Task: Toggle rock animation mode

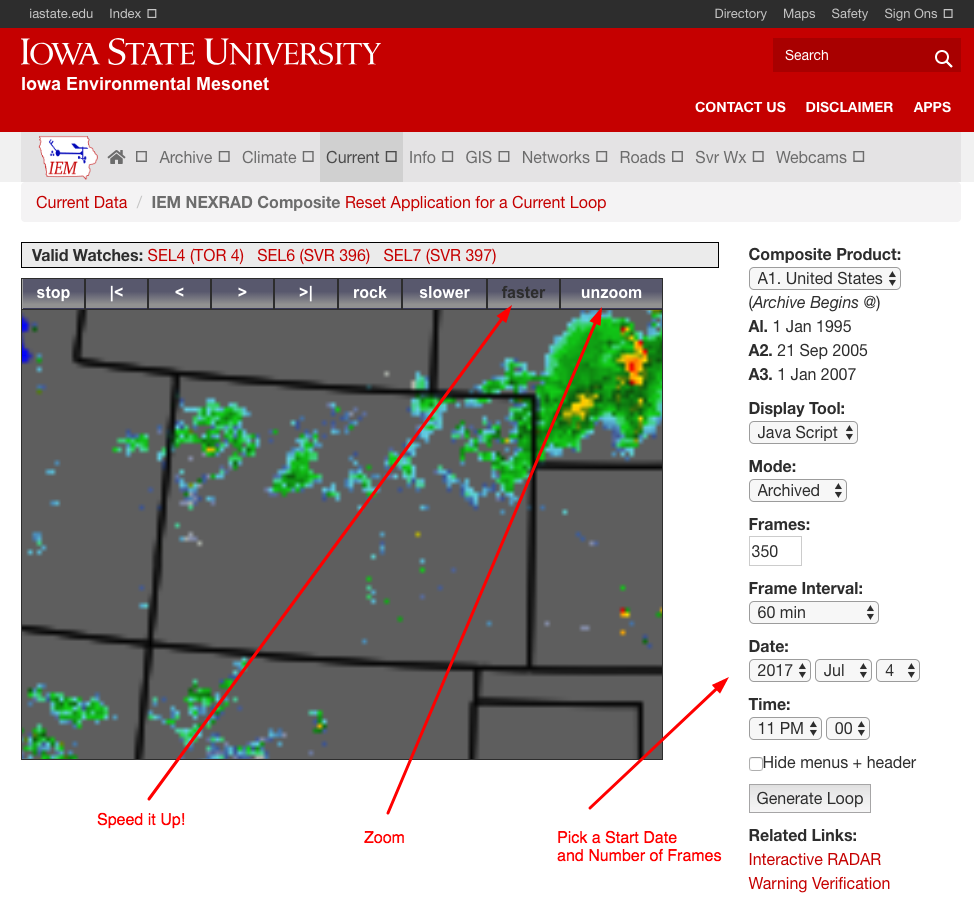Action: coord(370,293)
